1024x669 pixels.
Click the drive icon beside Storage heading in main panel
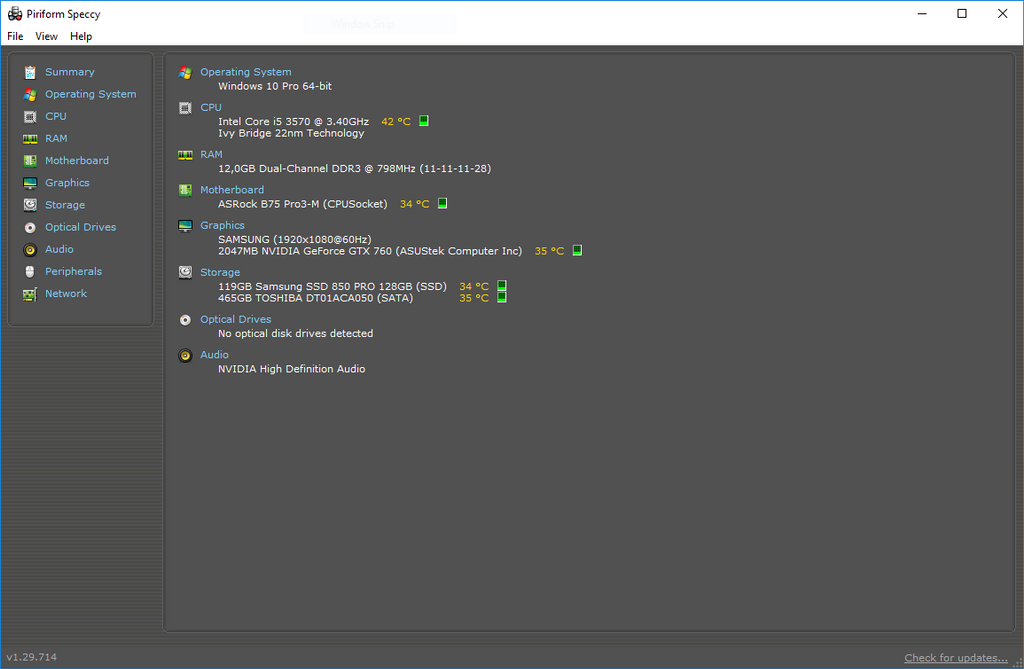point(185,272)
